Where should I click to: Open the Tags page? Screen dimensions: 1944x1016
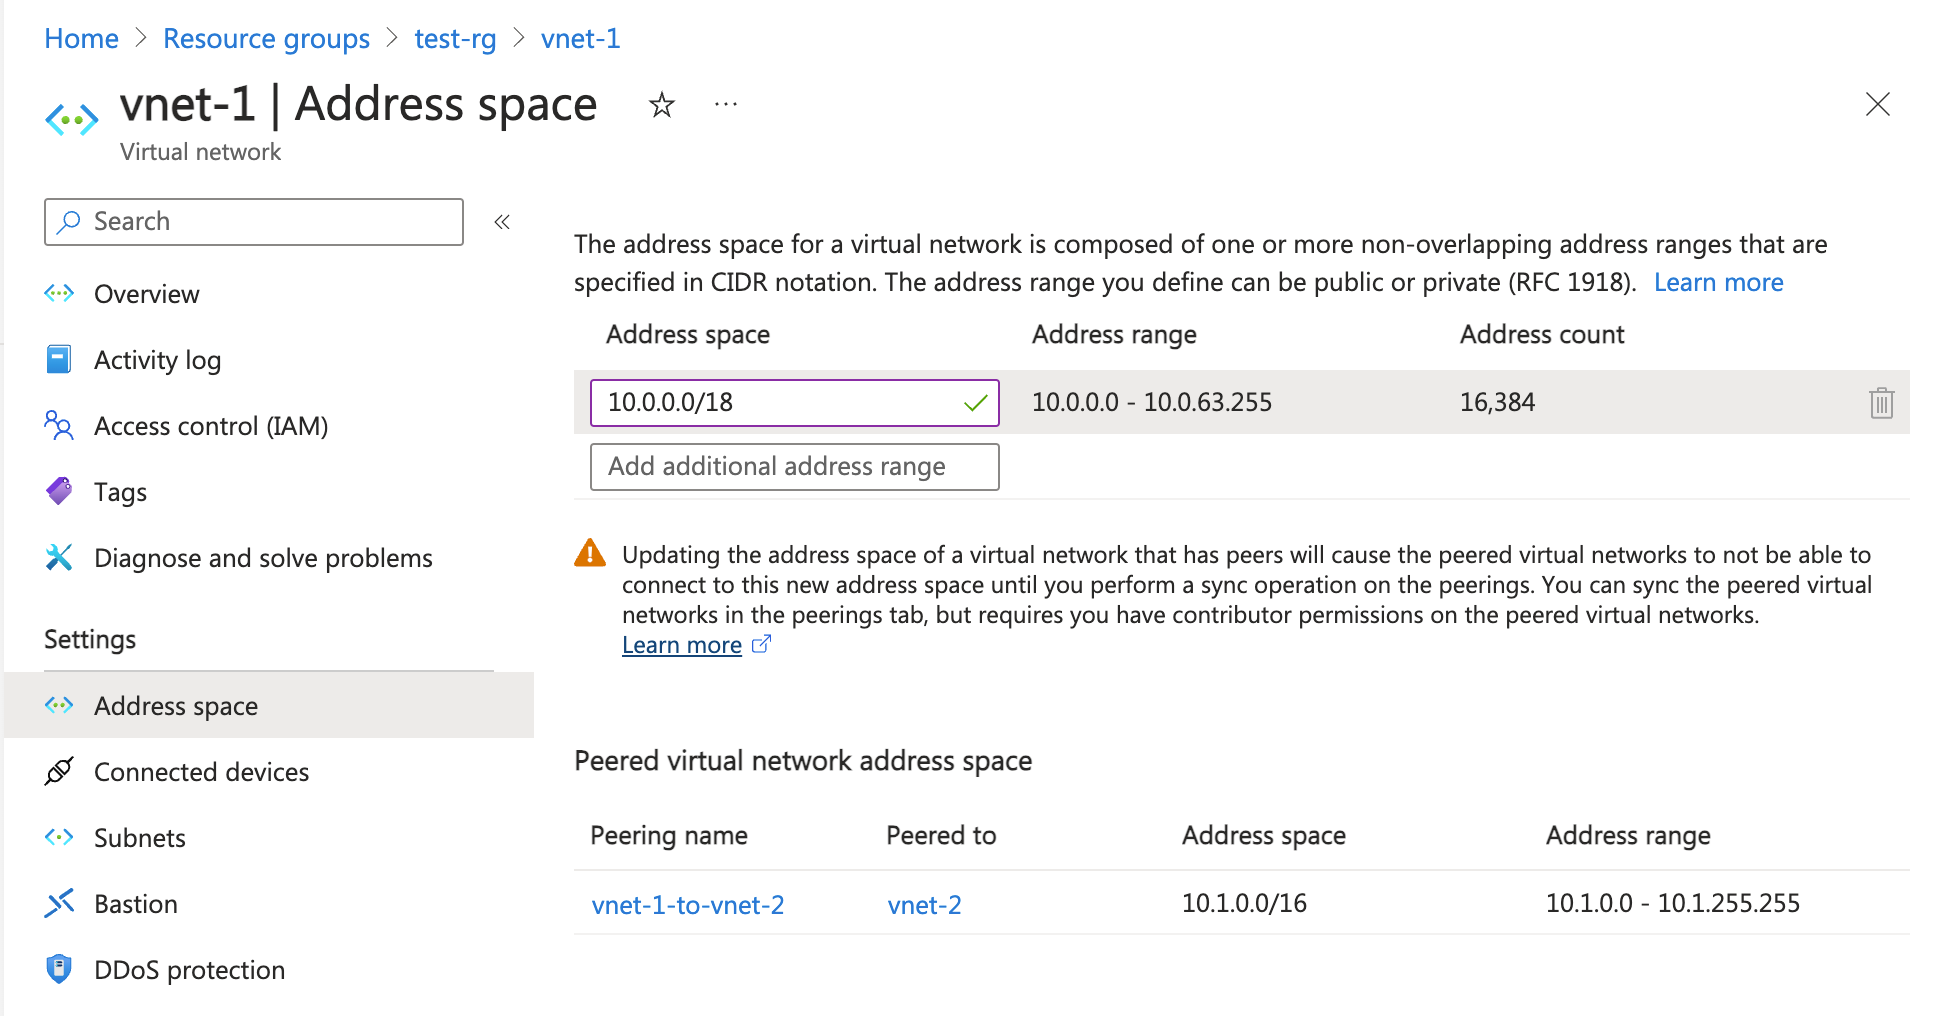[120, 491]
